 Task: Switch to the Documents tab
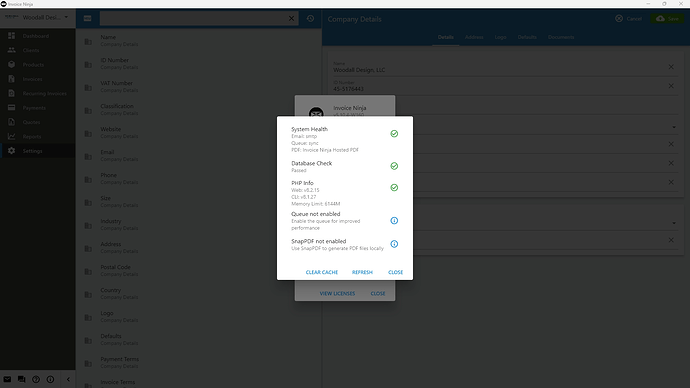pyautogui.click(x=561, y=37)
